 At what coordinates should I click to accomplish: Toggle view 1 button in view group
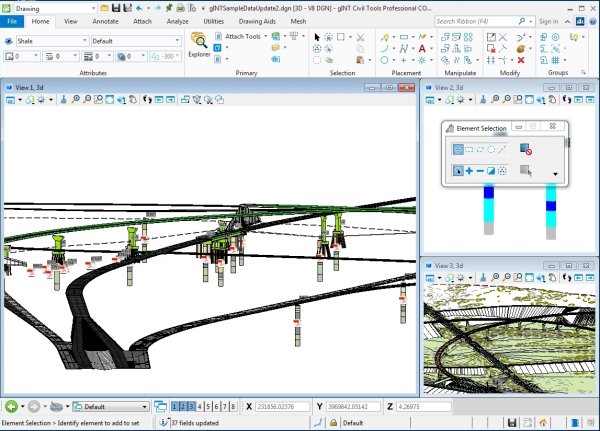(x=176, y=407)
